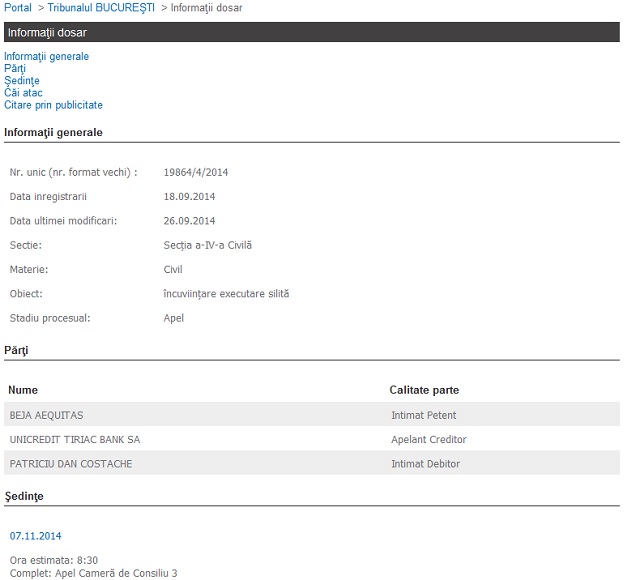Click the Portal breadcrumb link
The image size is (640, 580).
[x=18, y=8]
